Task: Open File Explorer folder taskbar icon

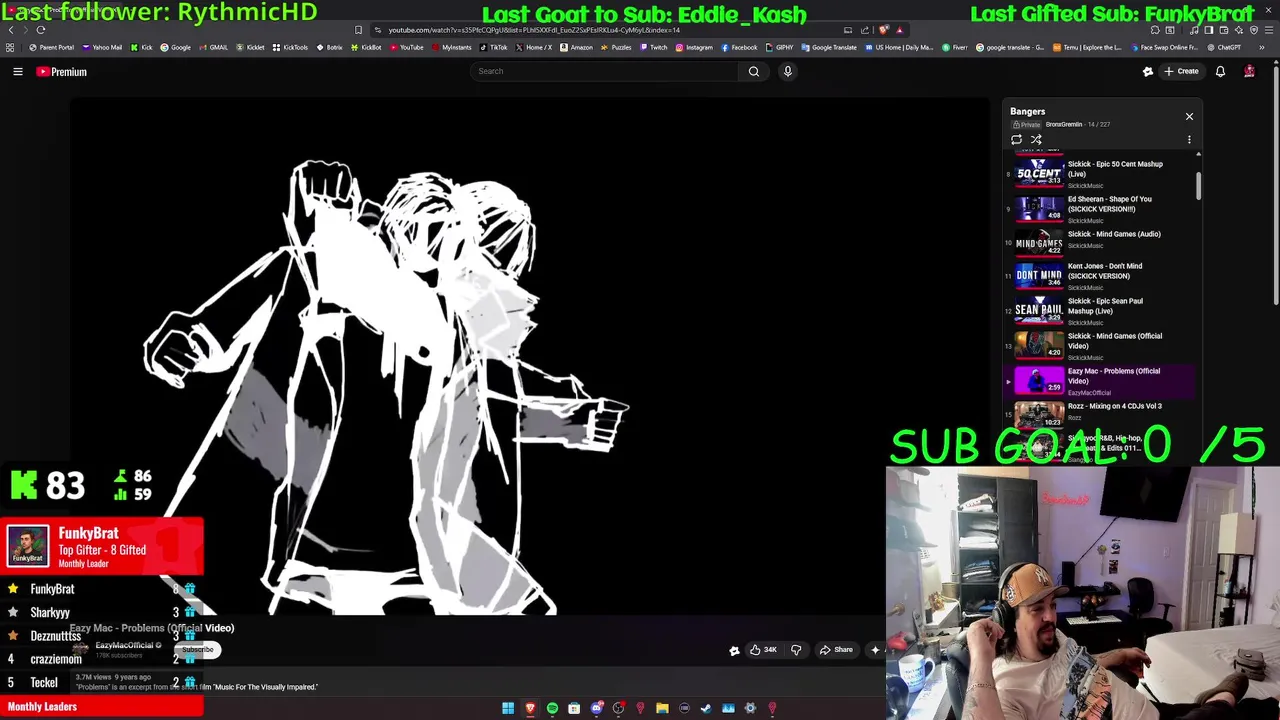Action: [x=662, y=709]
